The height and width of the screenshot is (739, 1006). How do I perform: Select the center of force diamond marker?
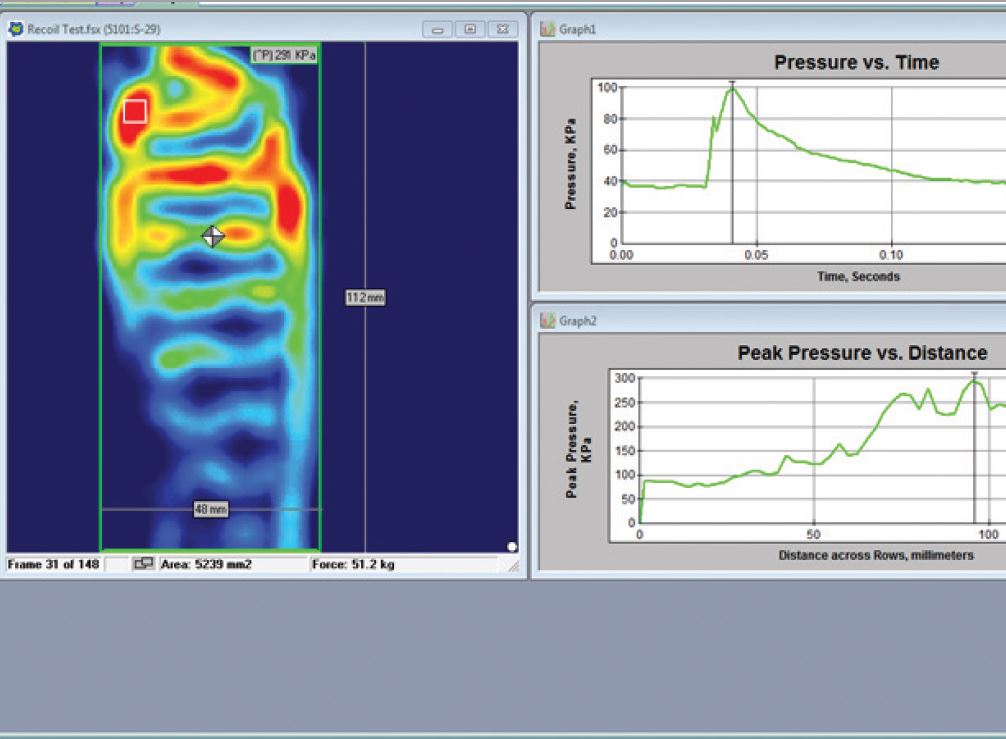tap(212, 236)
